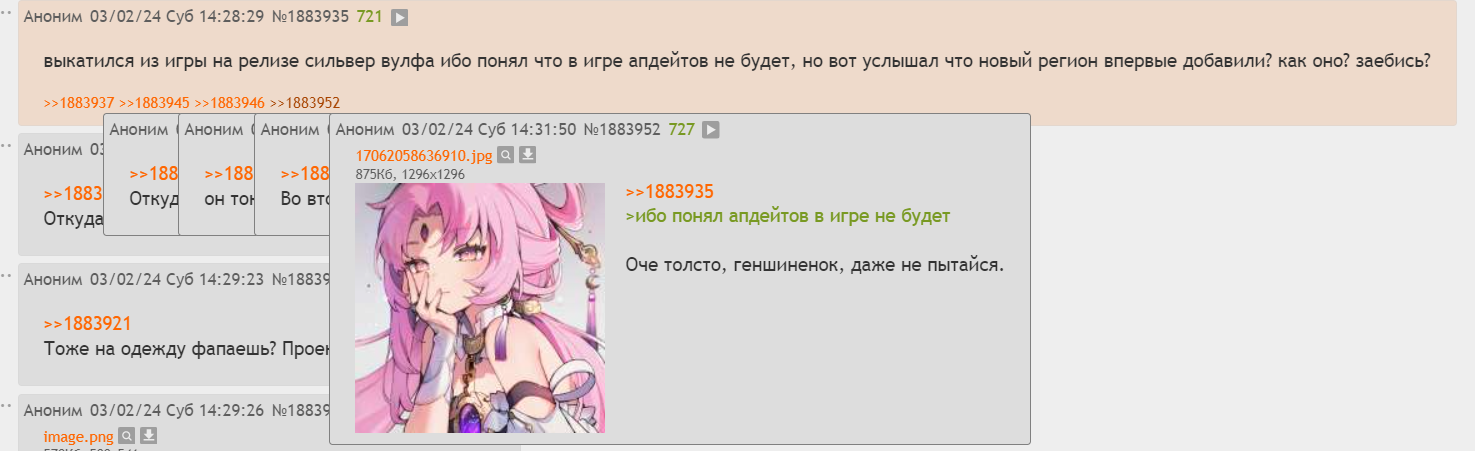Open reply link >>1883937
This screenshot has height=451, width=1475.
click(x=79, y=102)
